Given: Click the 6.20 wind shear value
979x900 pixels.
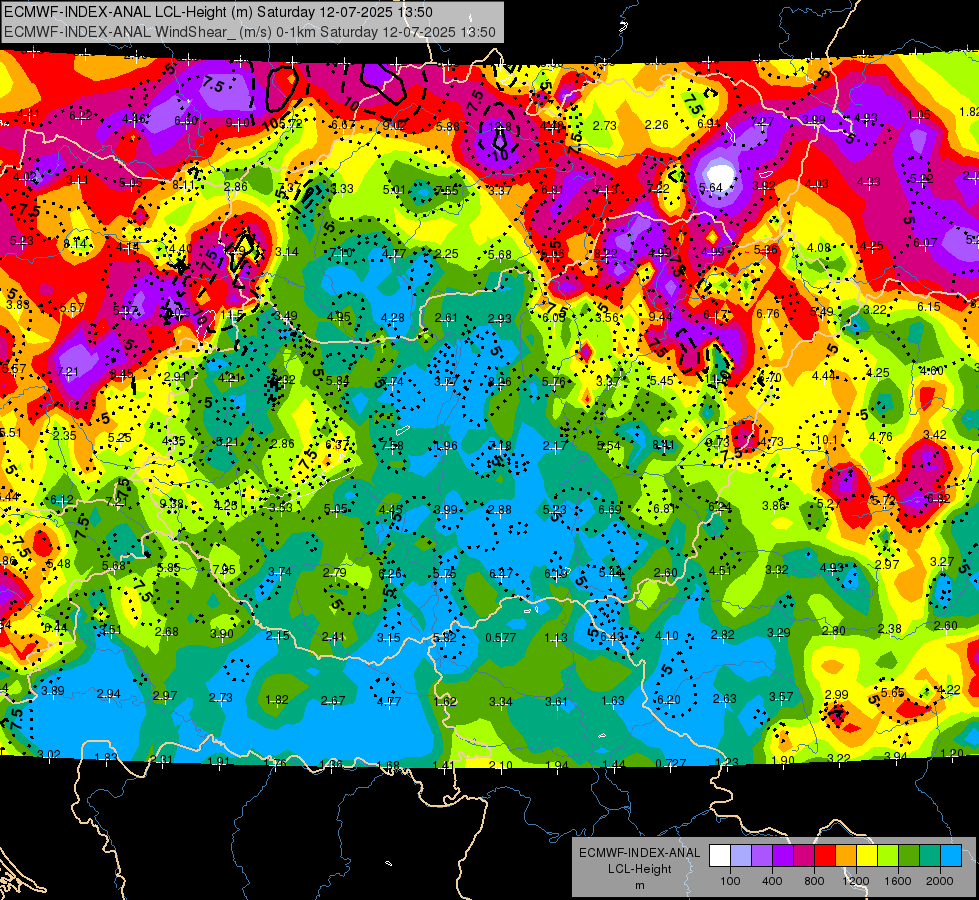Looking at the screenshot, I should pos(669,700).
